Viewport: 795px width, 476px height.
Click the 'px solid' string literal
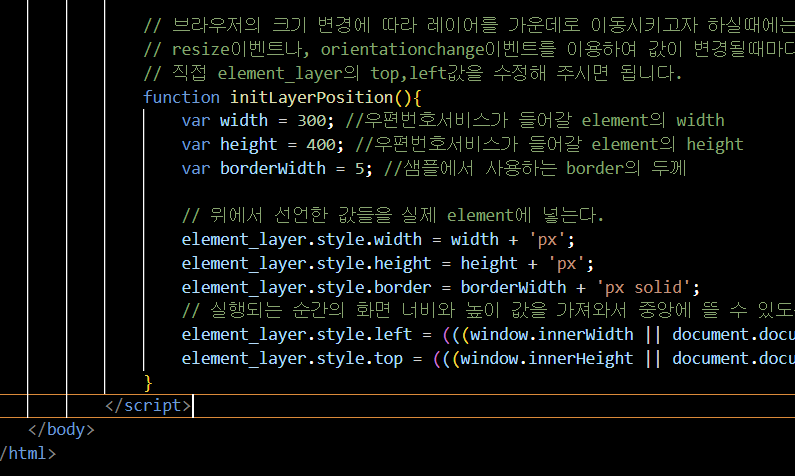(x=643, y=287)
